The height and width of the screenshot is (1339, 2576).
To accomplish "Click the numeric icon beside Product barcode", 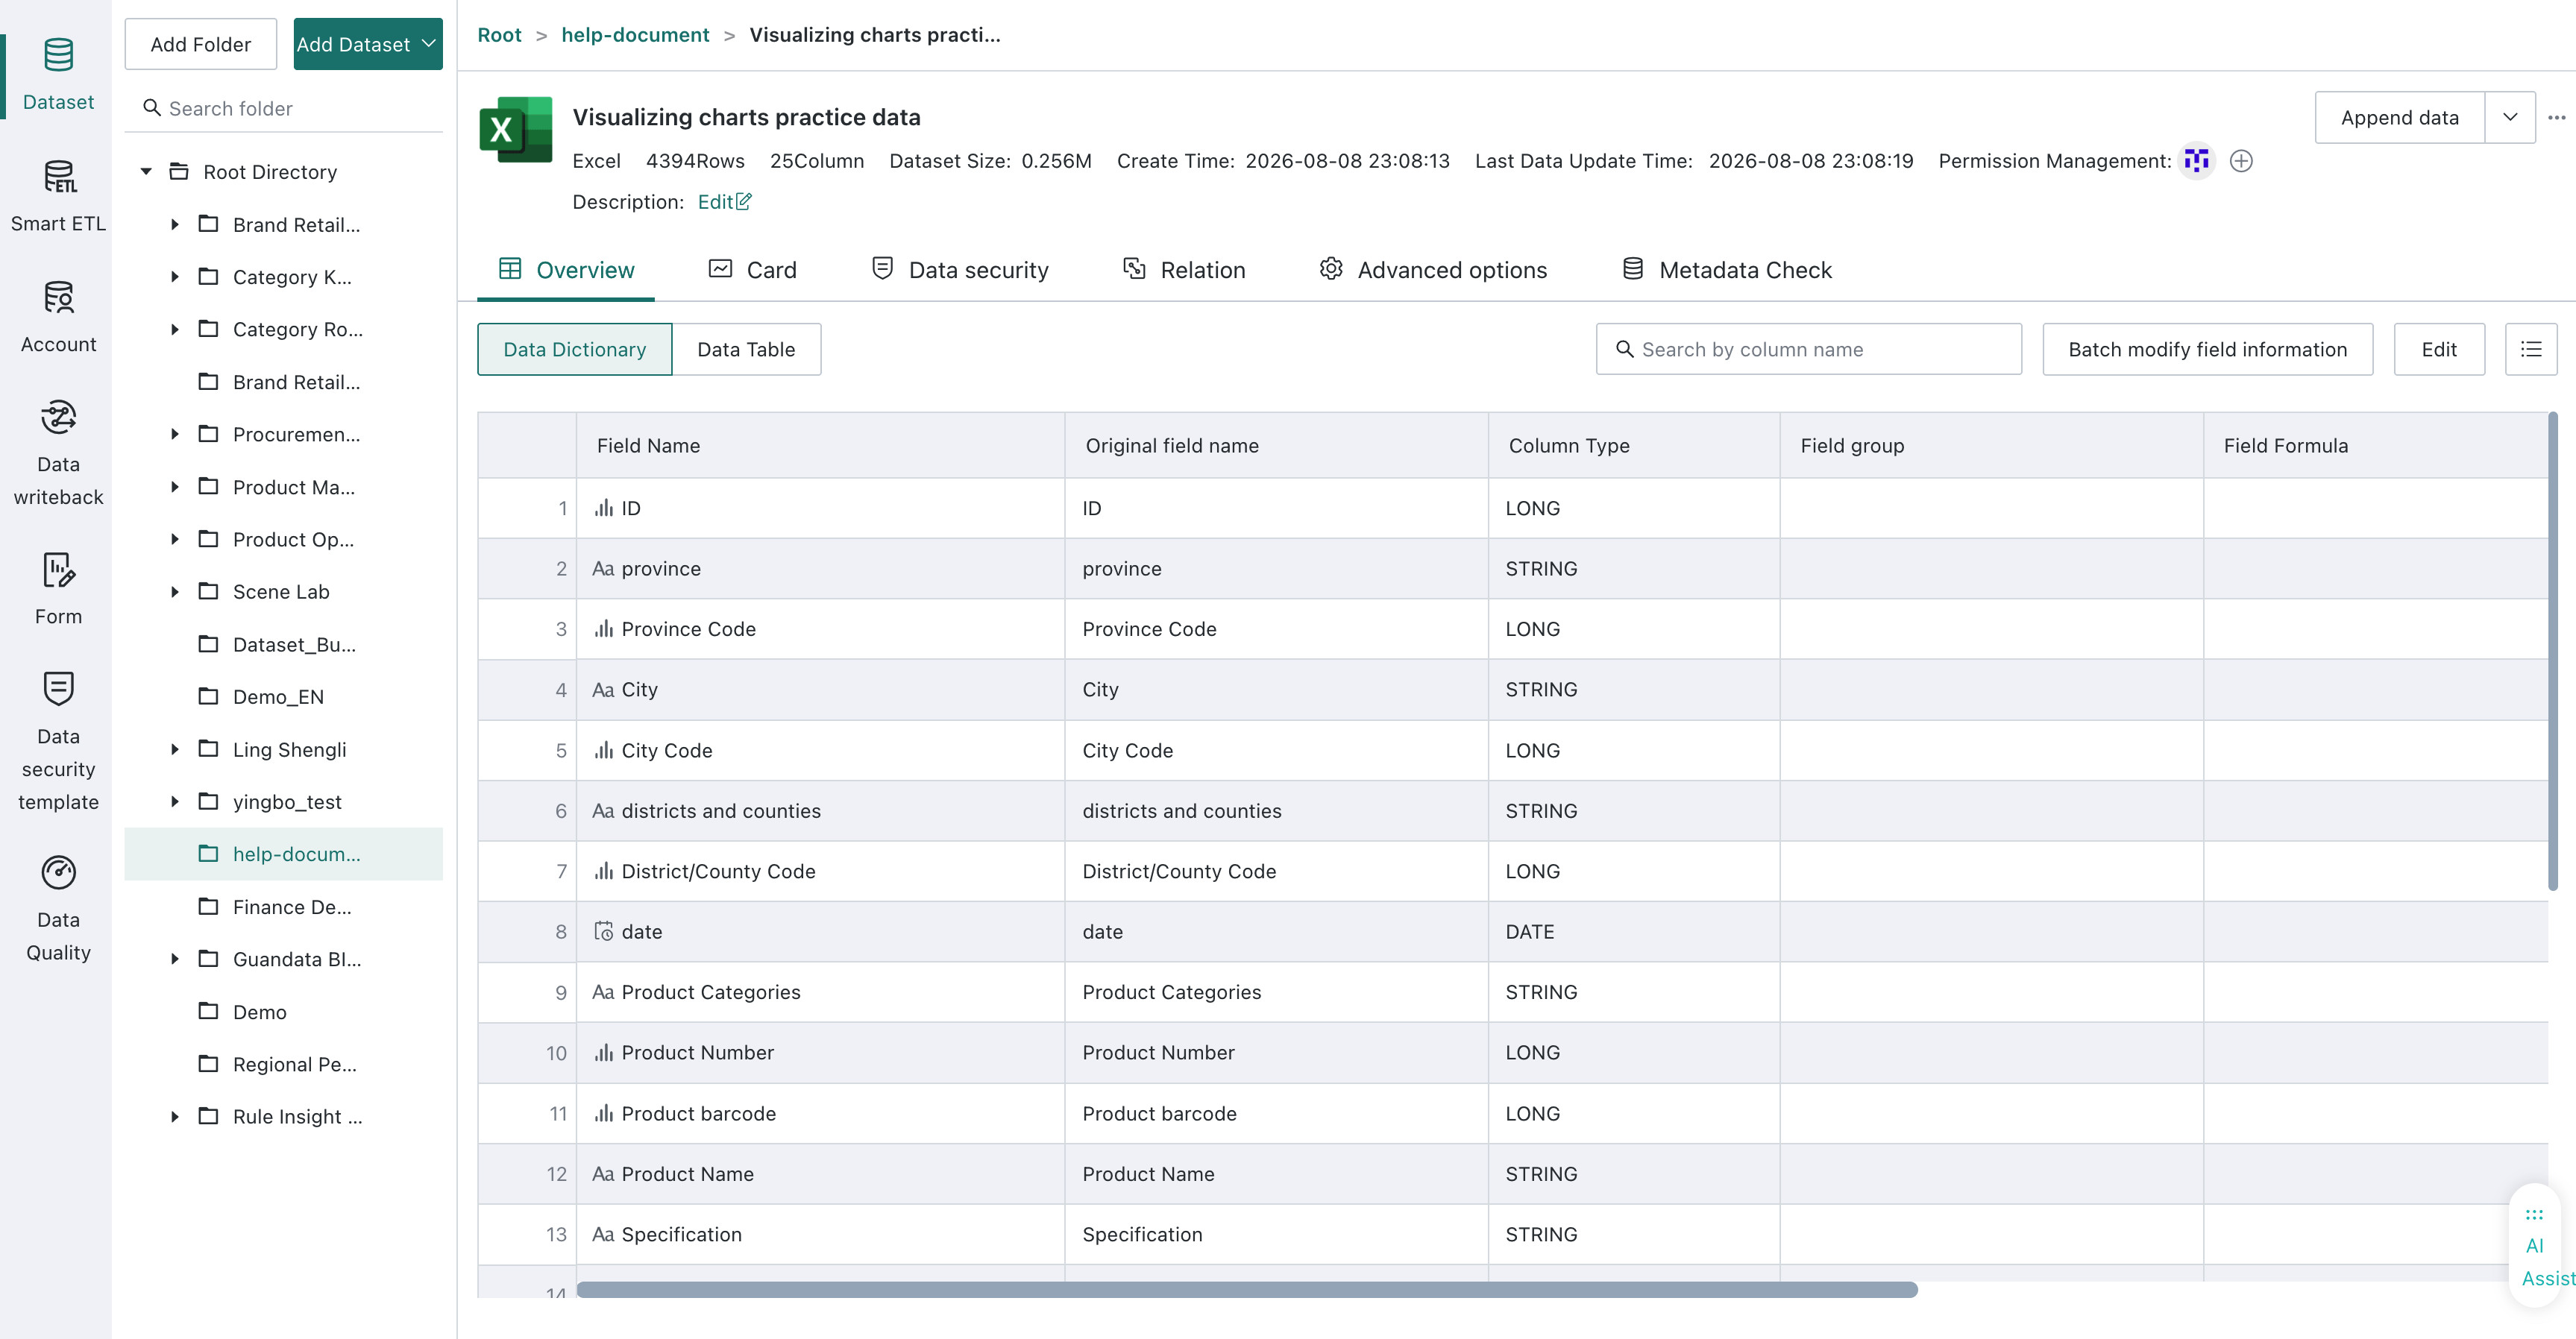I will [603, 1114].
